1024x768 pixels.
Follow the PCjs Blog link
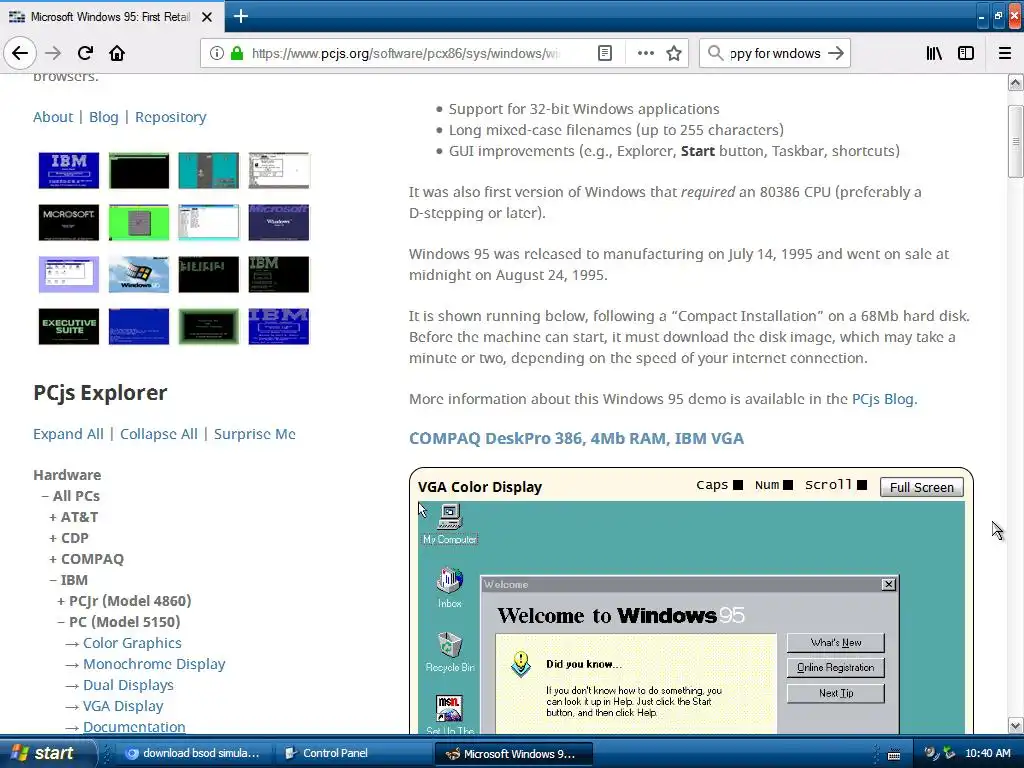(x=884, y=399)
